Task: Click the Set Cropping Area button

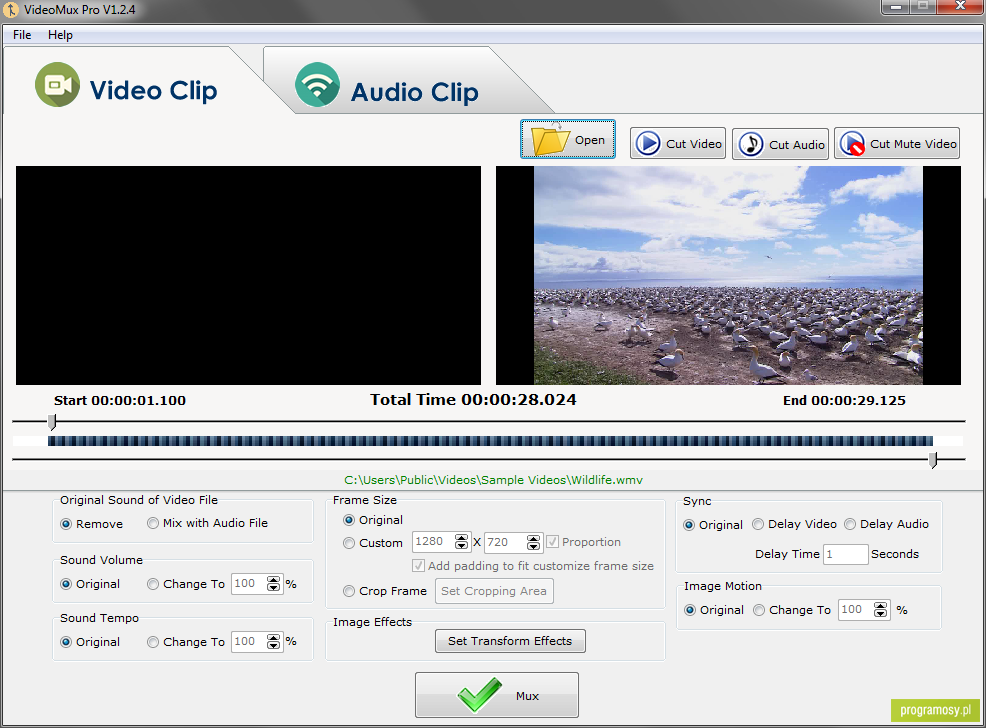Action: click(x=494, y=591)
